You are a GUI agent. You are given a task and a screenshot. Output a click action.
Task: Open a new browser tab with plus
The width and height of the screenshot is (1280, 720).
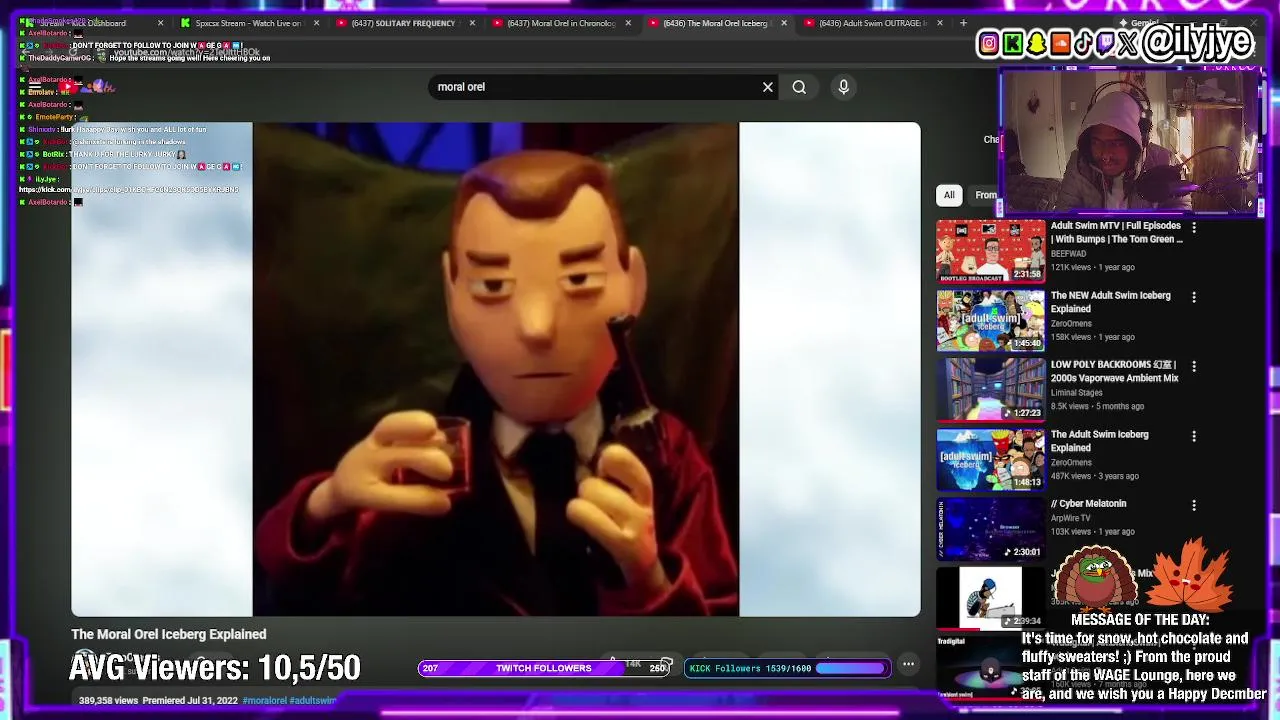[x=963, y=23]
